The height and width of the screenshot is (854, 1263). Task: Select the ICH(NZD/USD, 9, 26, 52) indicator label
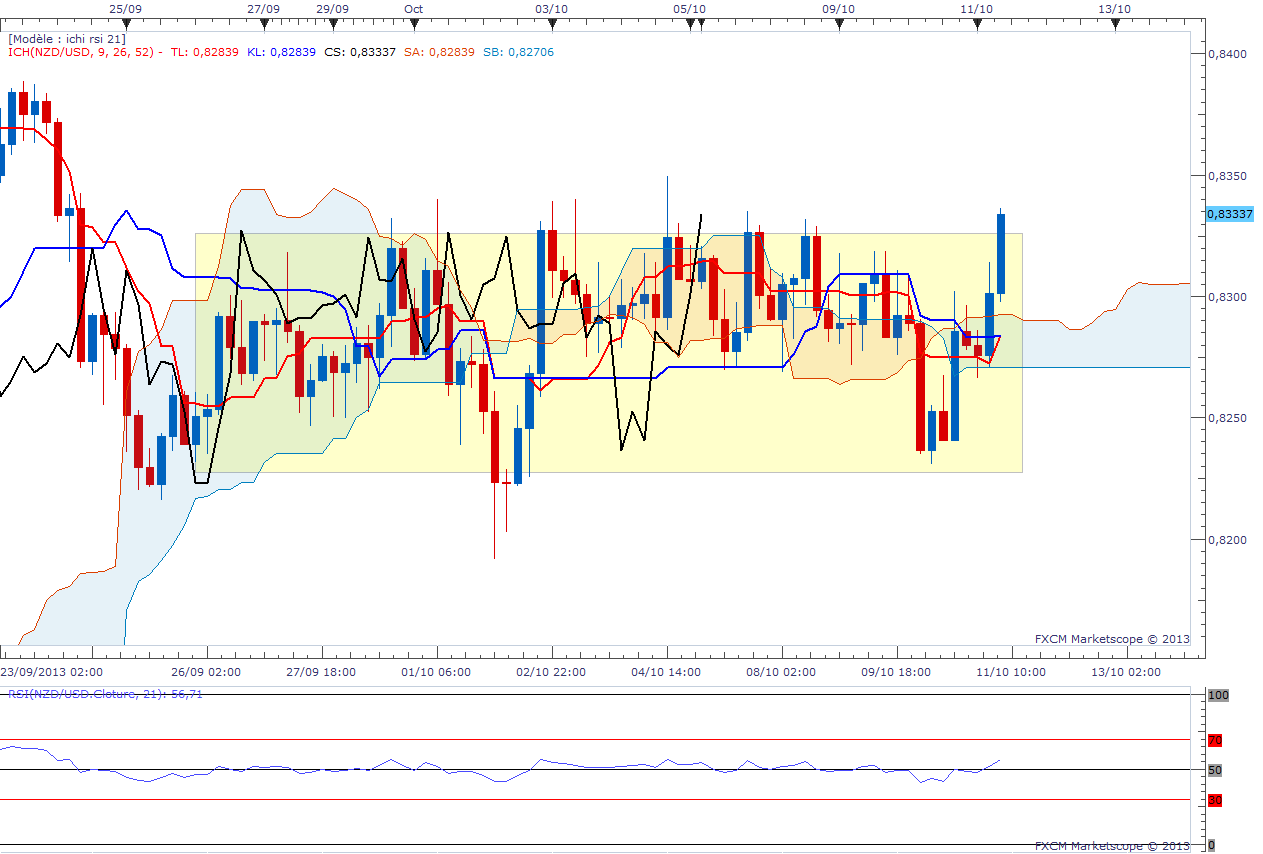(x=83, y=52)
